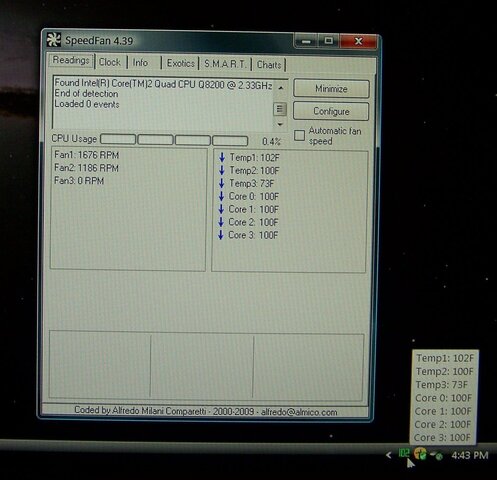This screenshot has width=497, height=480.
Task: Click the log scrollbar up arrow
Action: 281,88
